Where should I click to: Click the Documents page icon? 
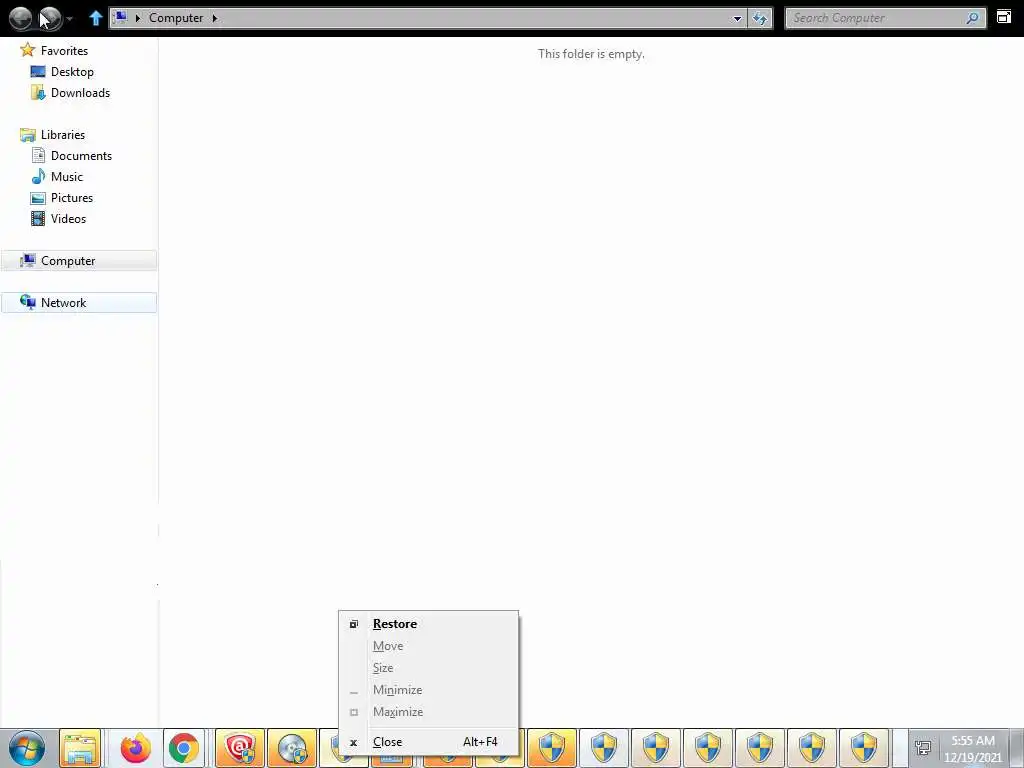(x=38, y=155)
